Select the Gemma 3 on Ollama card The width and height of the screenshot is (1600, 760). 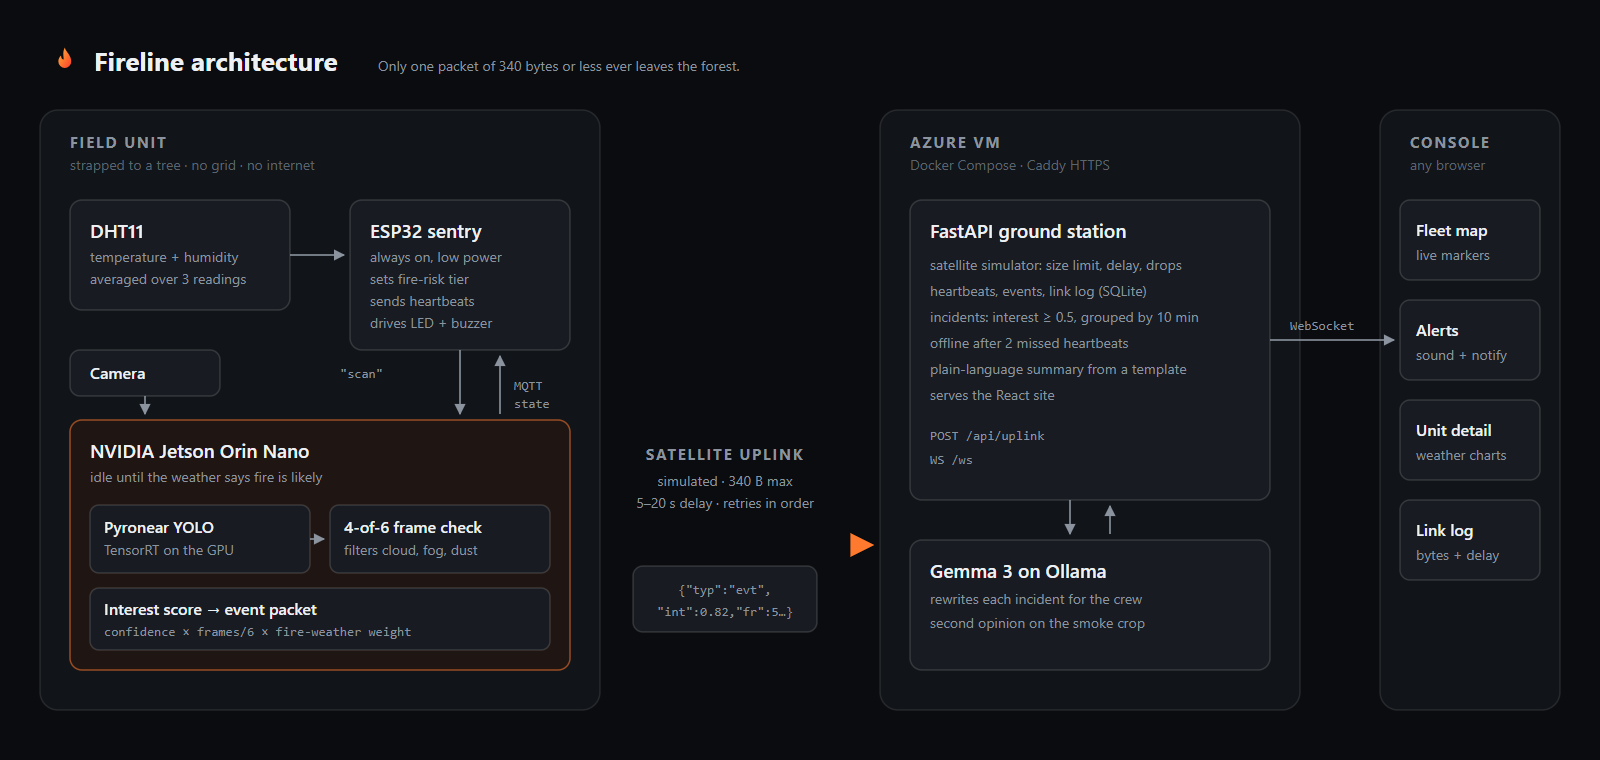[x=1090, y=605]
